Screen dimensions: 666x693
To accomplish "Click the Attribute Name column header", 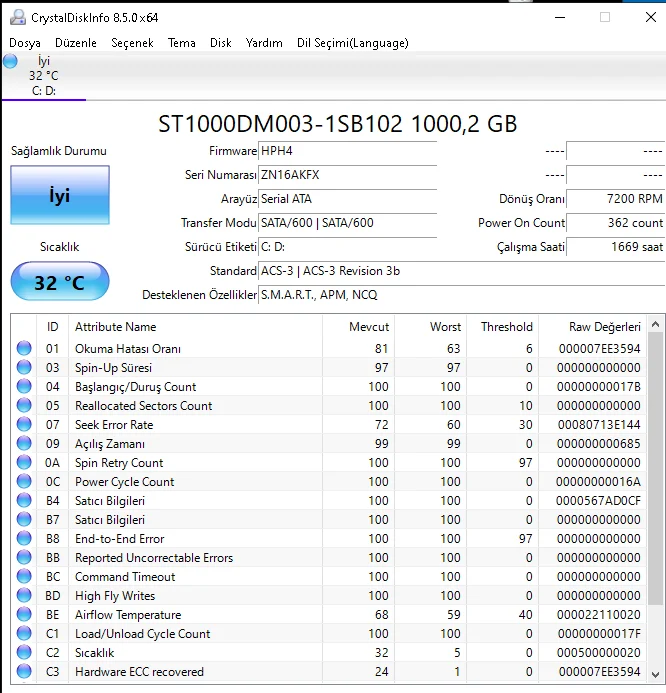I will [x=115, y=327].
